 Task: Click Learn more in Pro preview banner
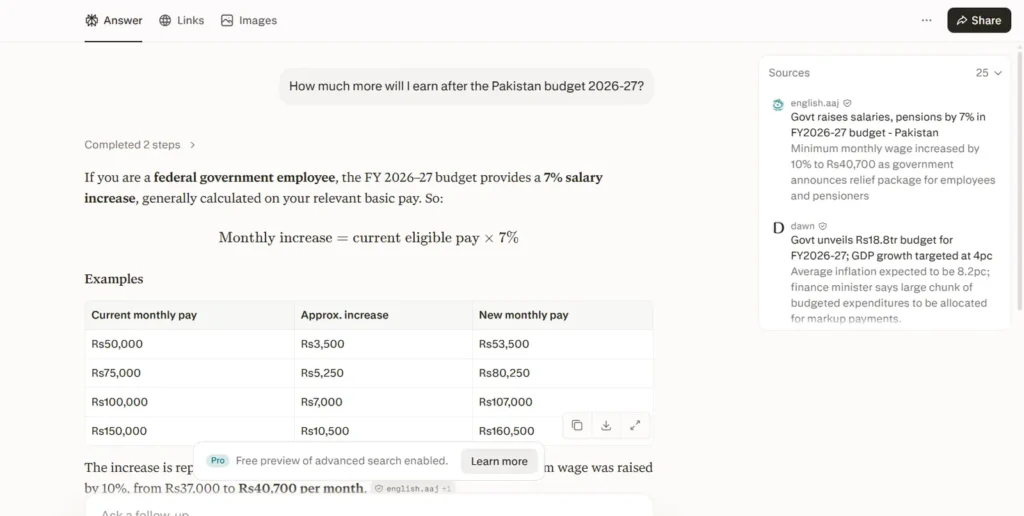pos(499,461)
